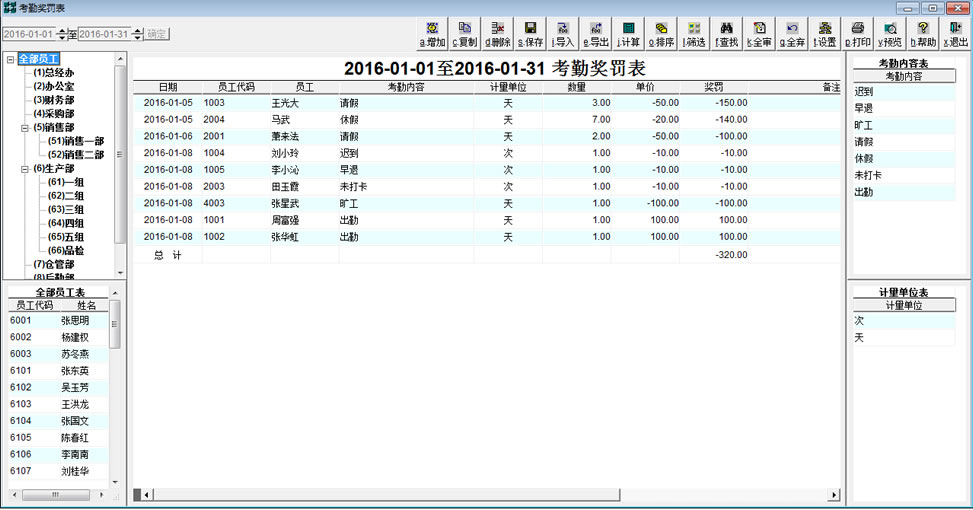Screen dimensions: 973x510
Task: Select (52)销售二部 in tree
Action: pos(76,154)
